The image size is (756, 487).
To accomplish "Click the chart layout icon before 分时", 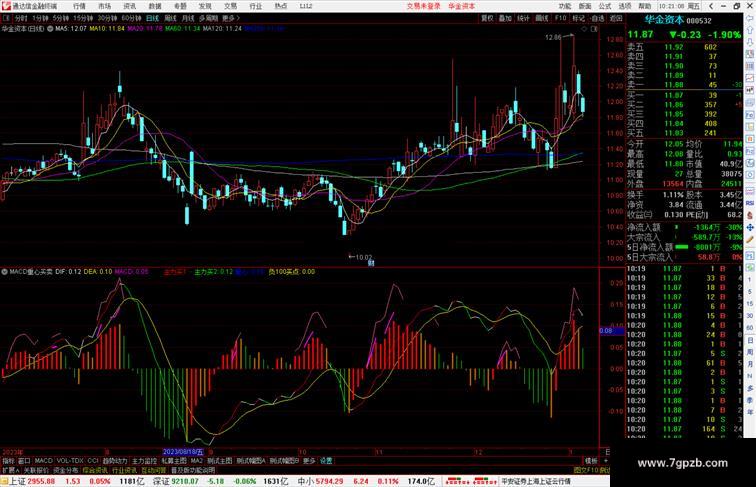I will [6, 18].
